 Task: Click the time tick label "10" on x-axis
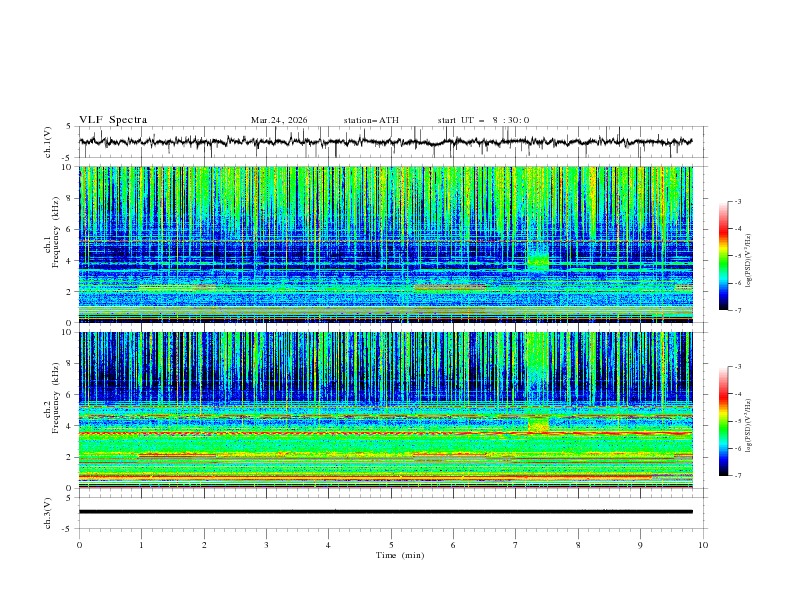(x=703, y=545)
